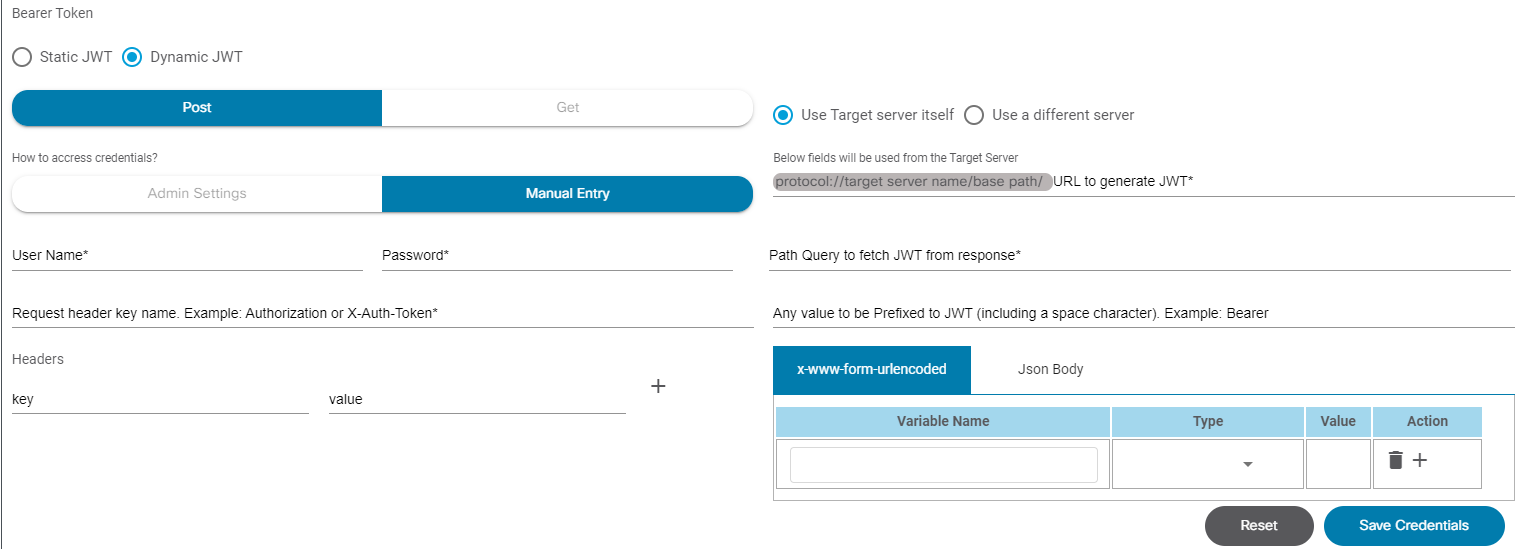The height and width of the screenshot is (549, 1537).
Task: Select the Admin Settings credentials tab
Action: [197, 194]
